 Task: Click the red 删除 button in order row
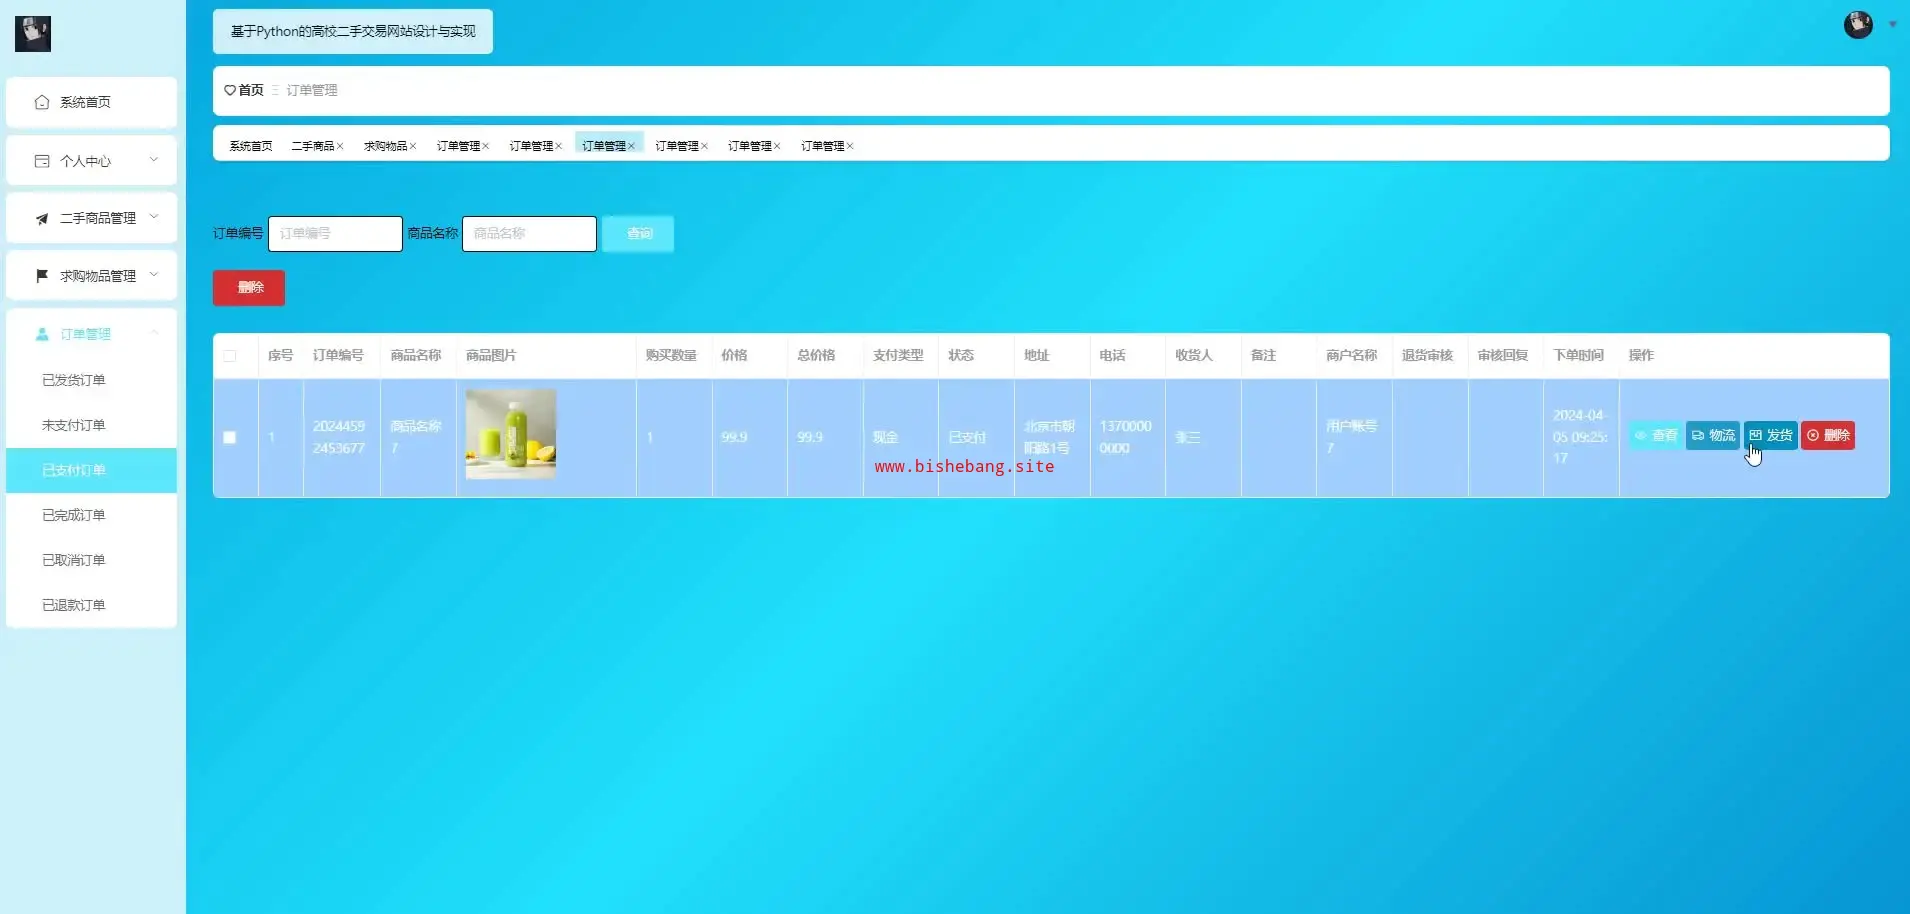click(x=1827, y=436)
